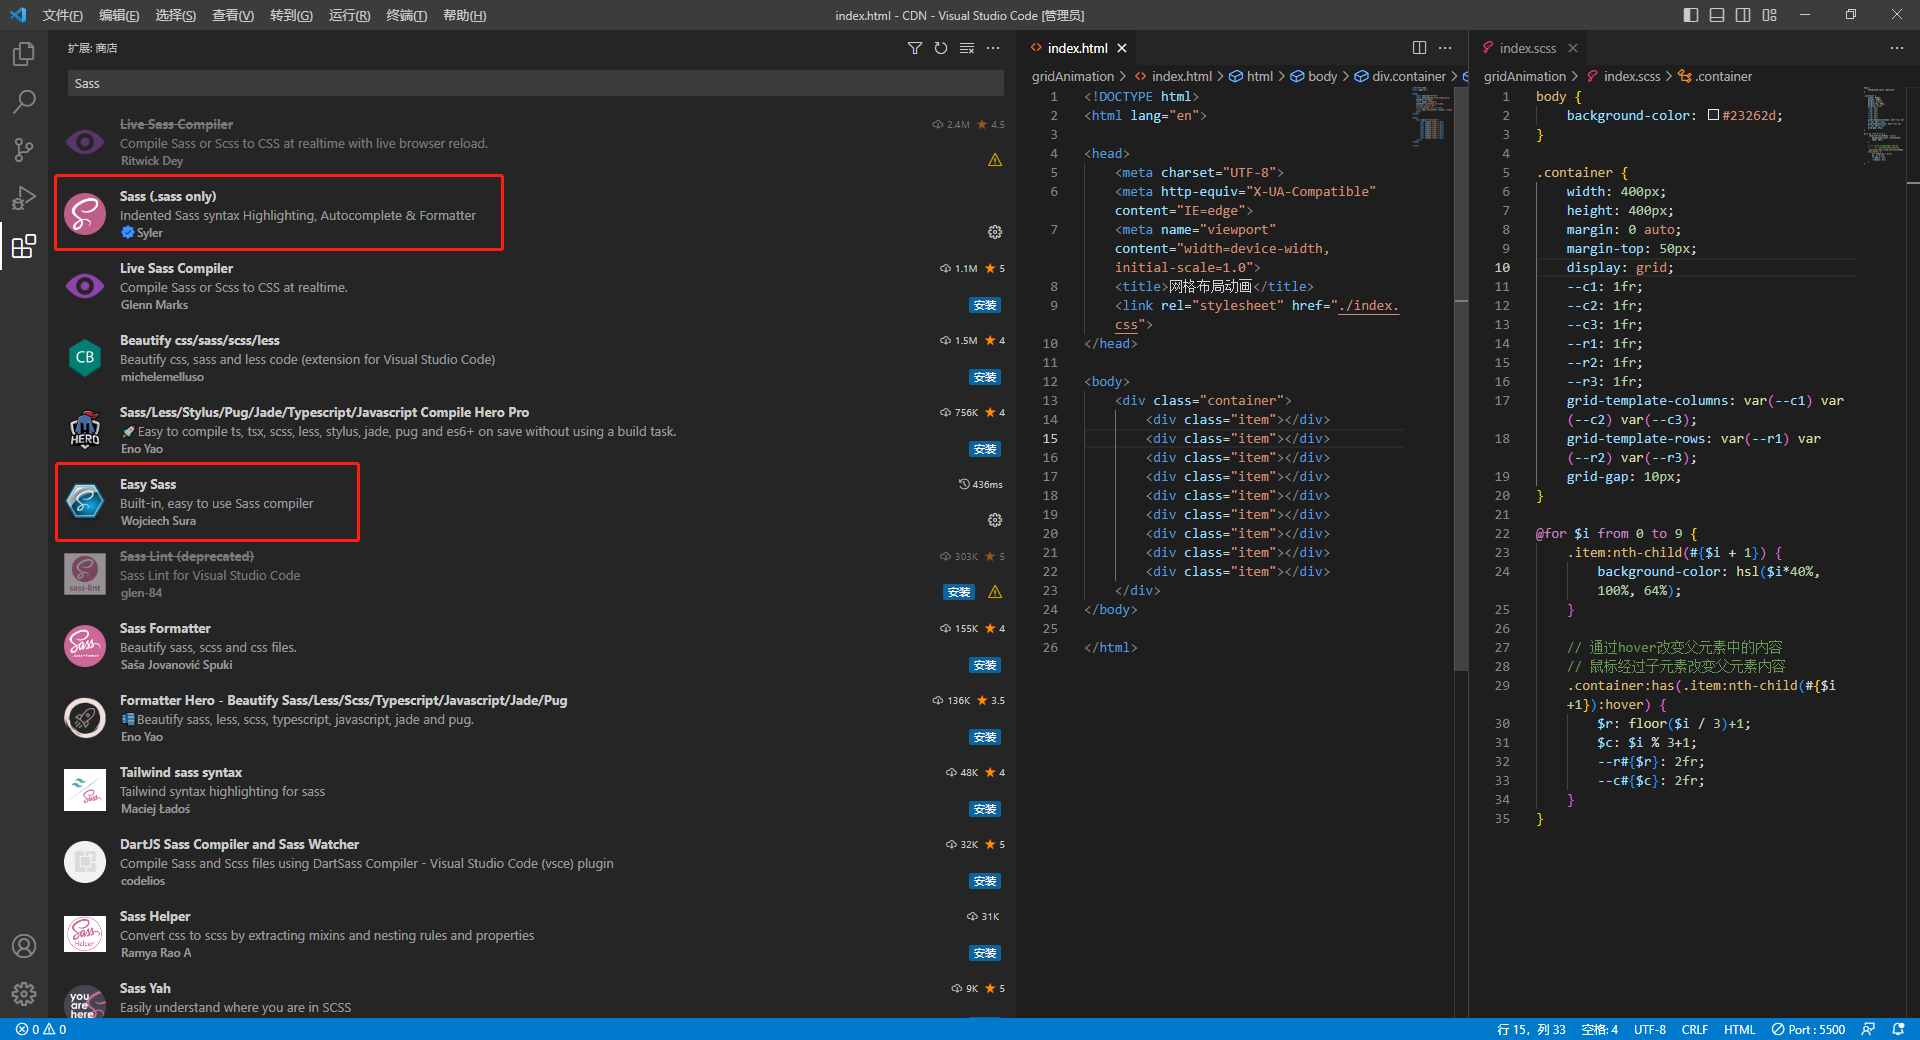Open the 文件(F) menu
Screen dimensions: 1920x1040
63,15
